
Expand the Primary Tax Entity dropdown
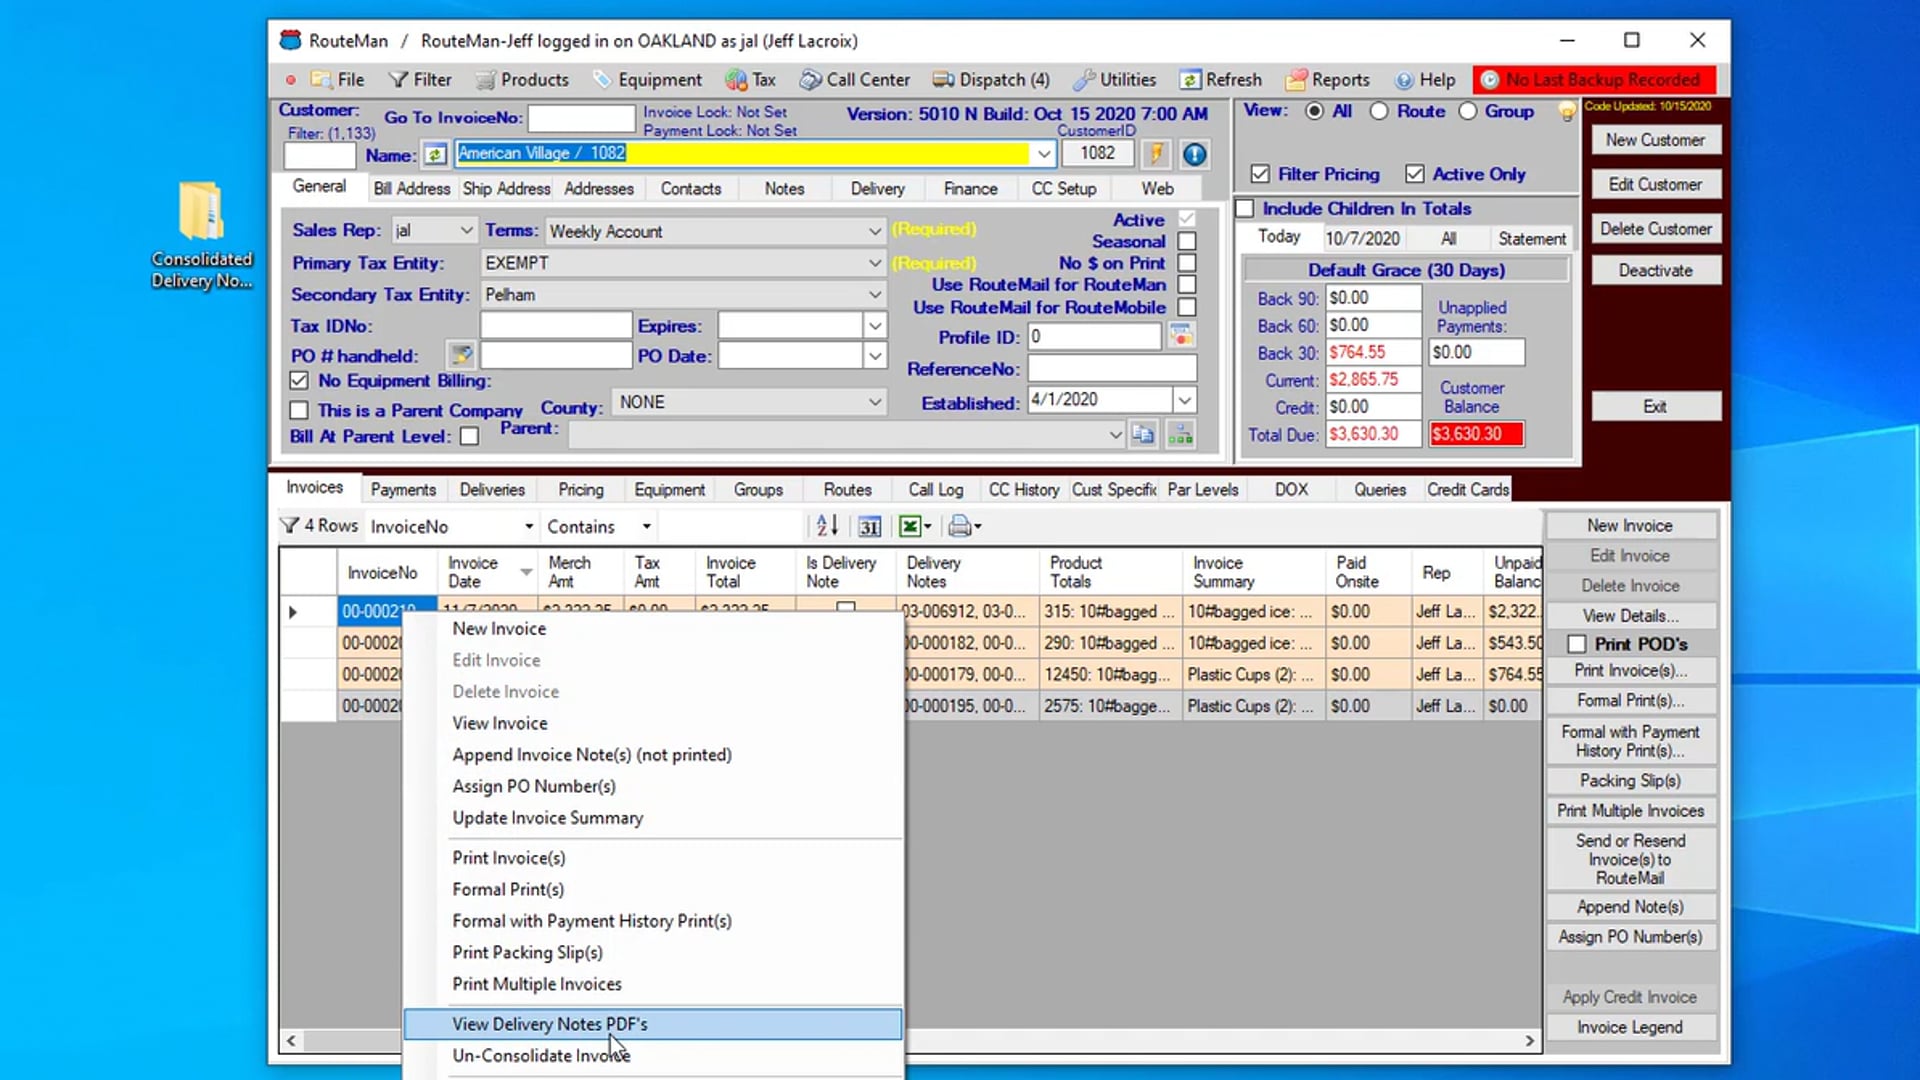[x=874, y=263]
